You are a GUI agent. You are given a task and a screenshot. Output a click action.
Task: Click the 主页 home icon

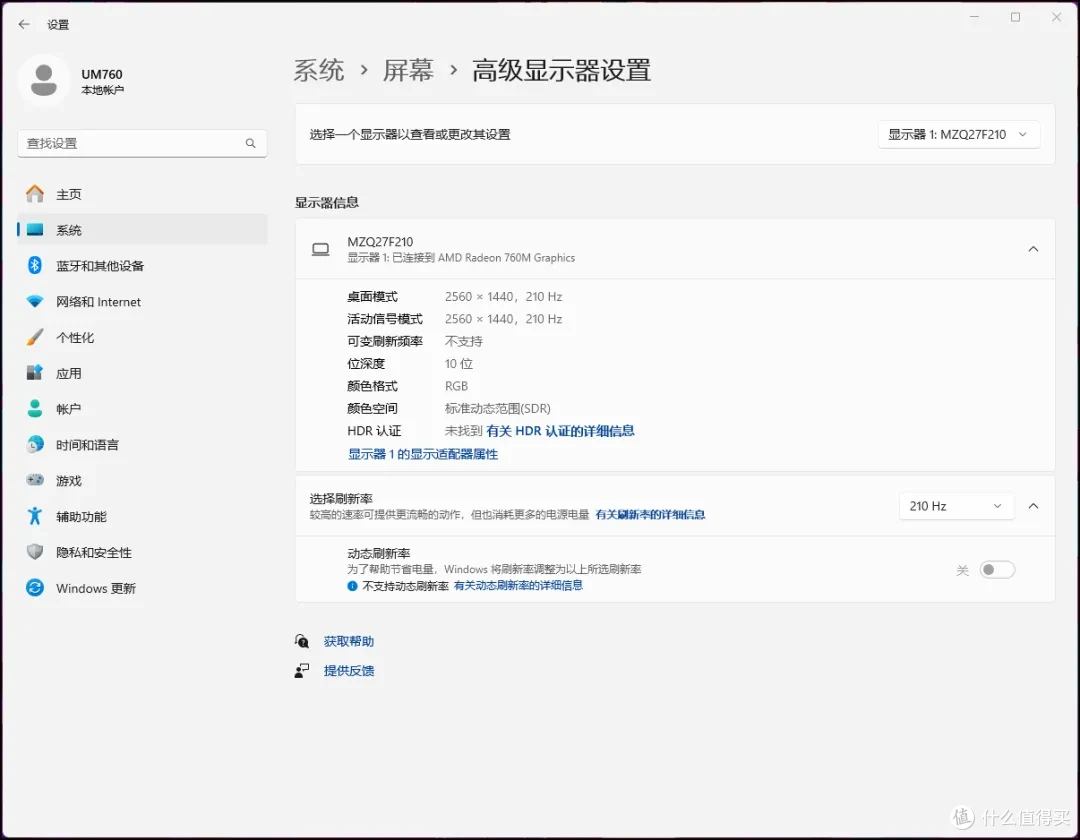35,194
